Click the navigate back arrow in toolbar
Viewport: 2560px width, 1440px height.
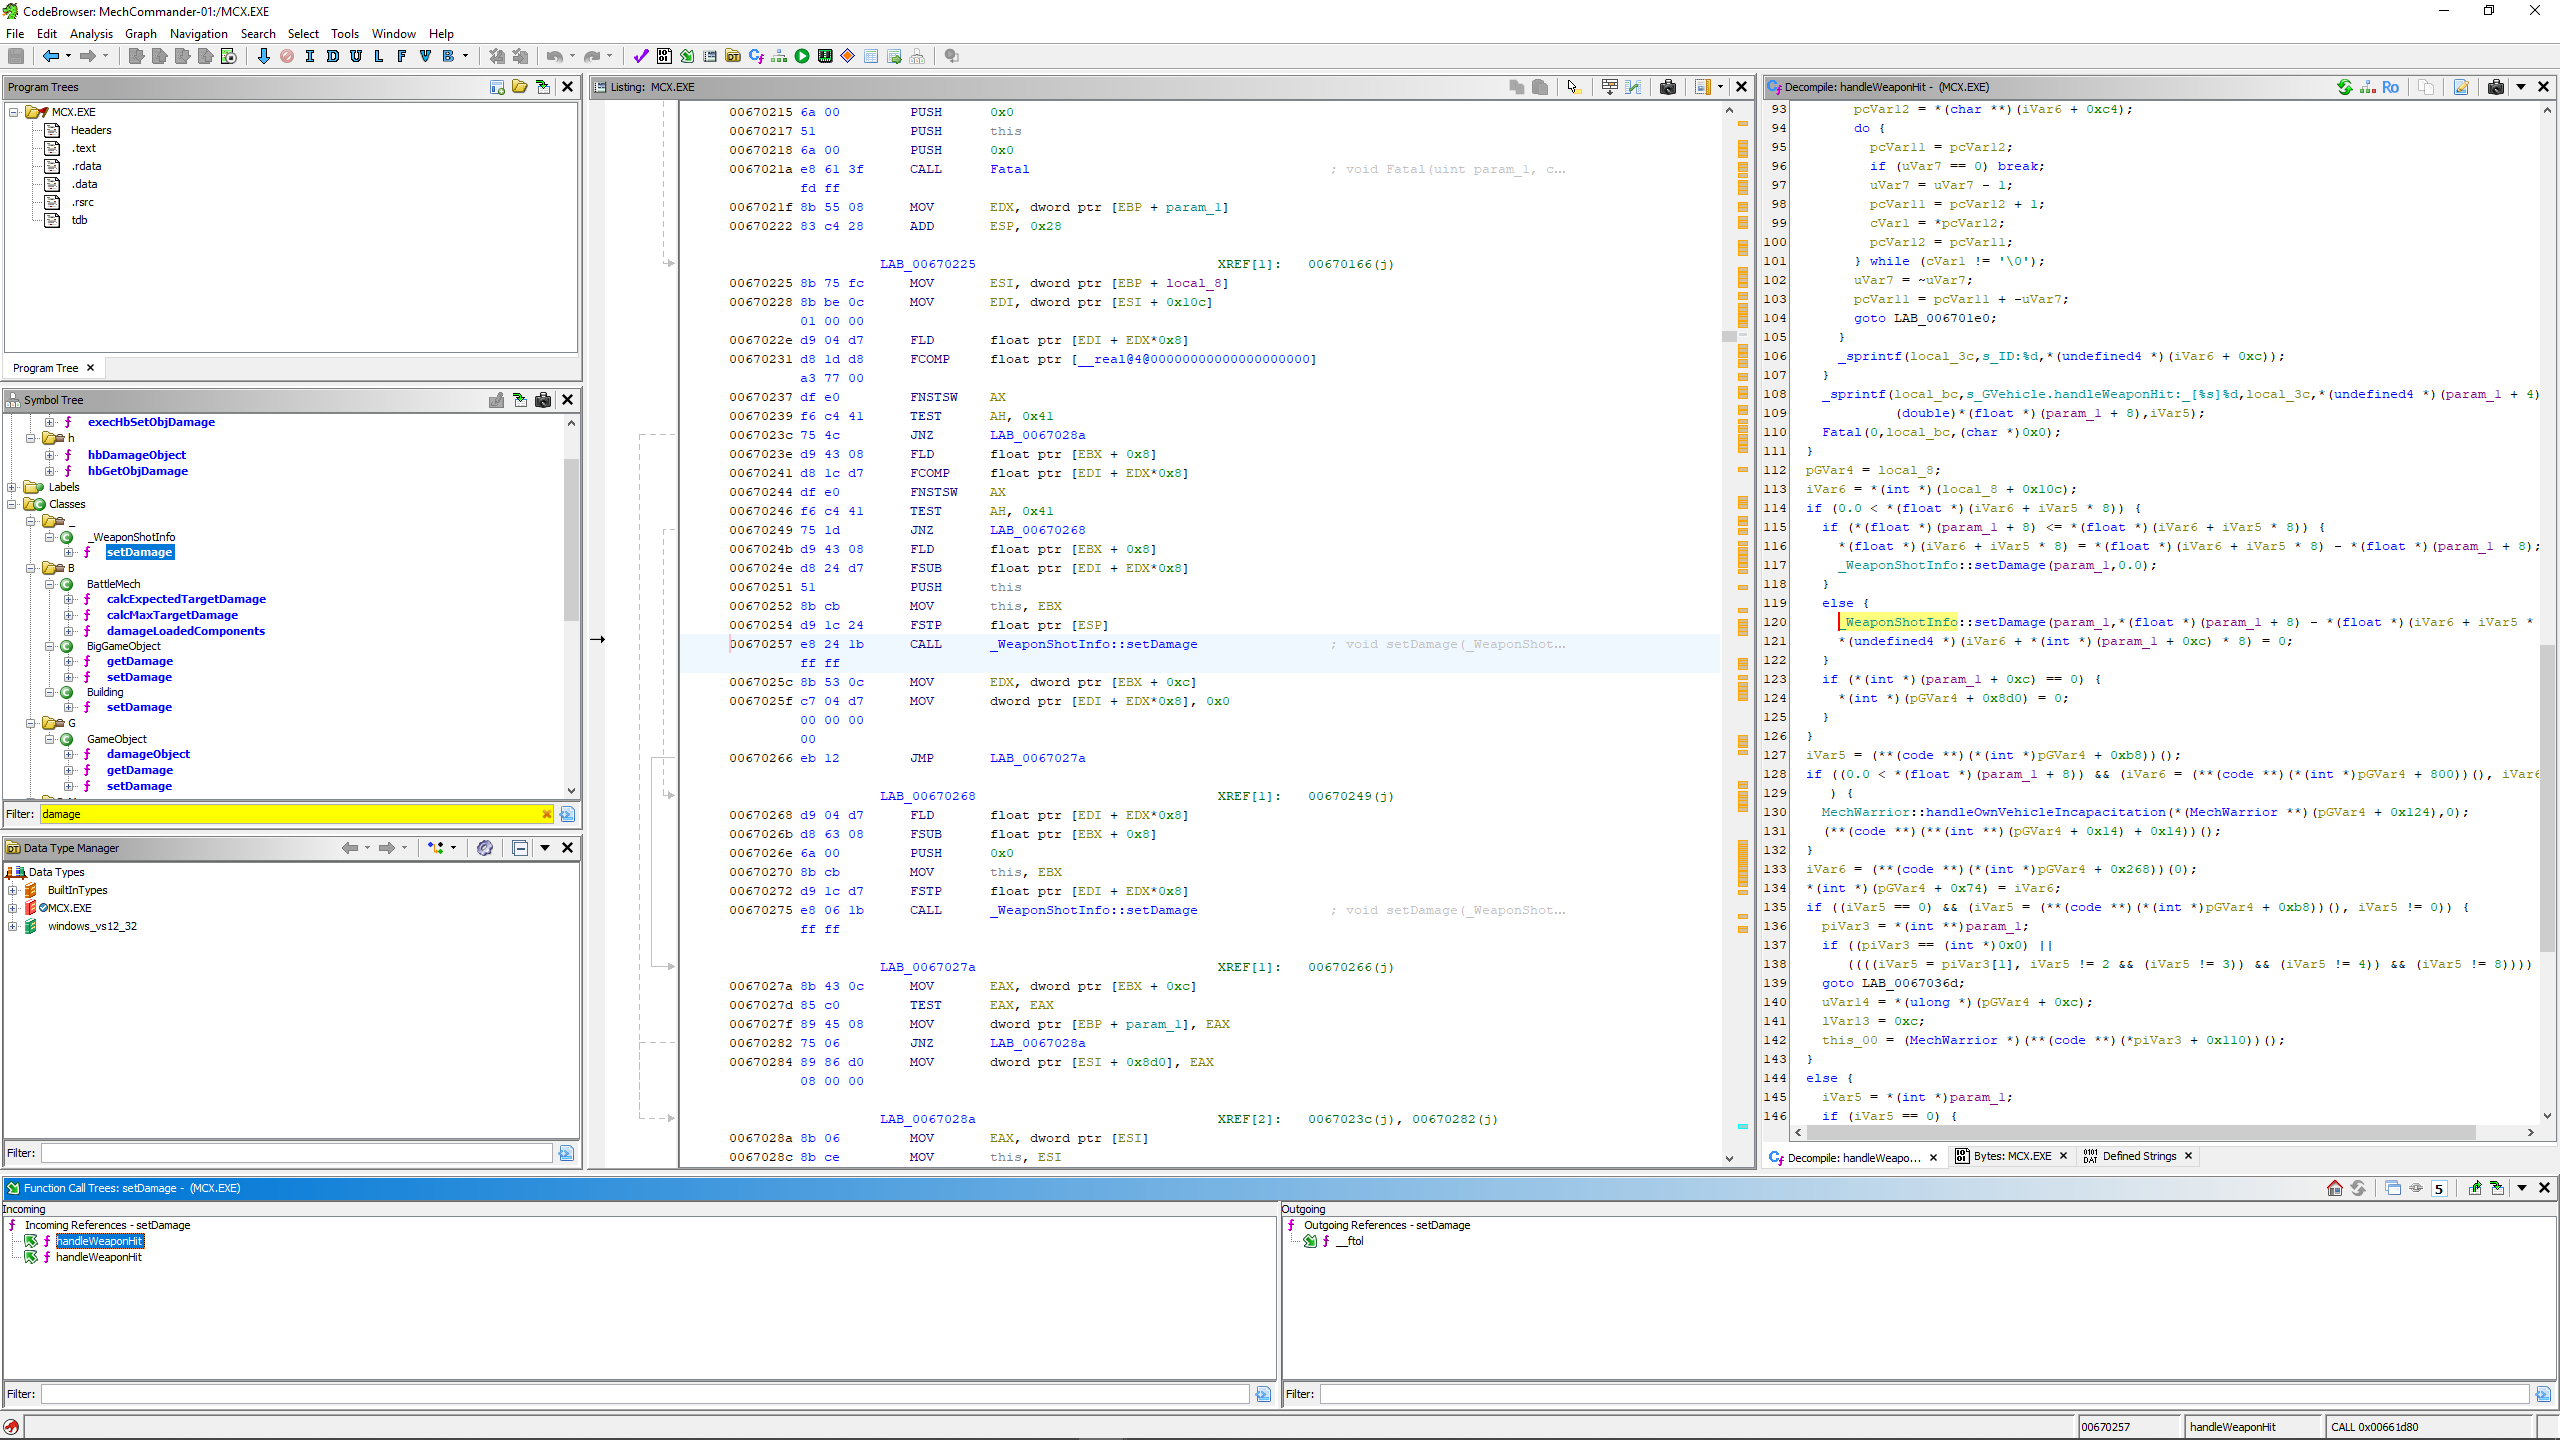(x=49, y=56)
